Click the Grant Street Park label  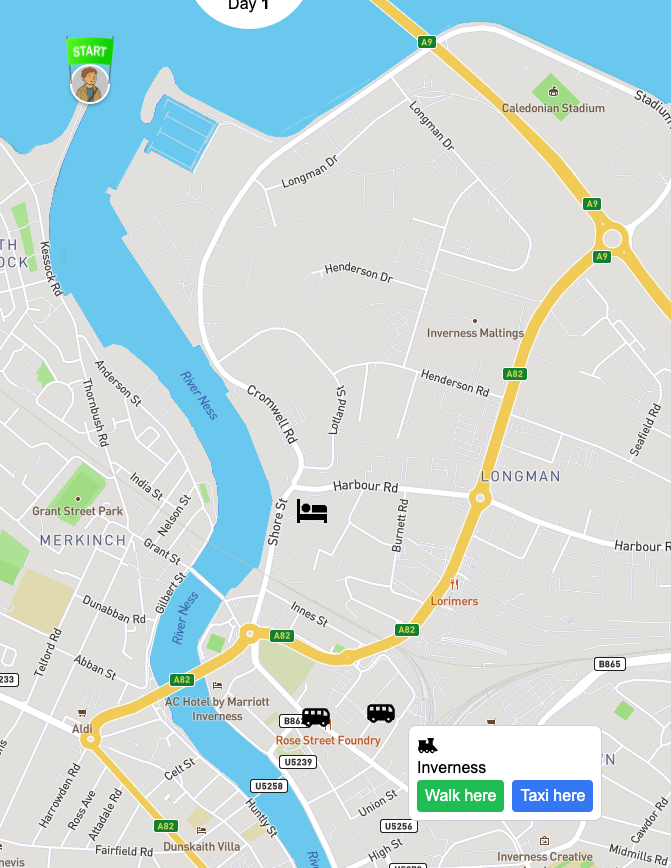tap(78, 511)
